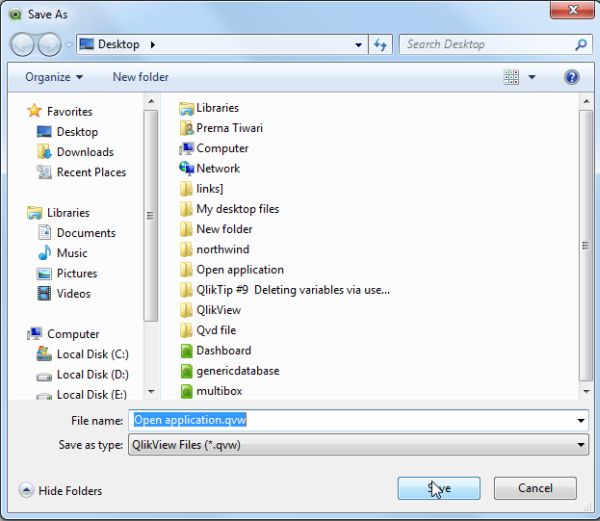Image resolution: width=600 pixels, height=521 pixels.
Task: Click the file list scroll up arrow
Action: click(586, 101)
